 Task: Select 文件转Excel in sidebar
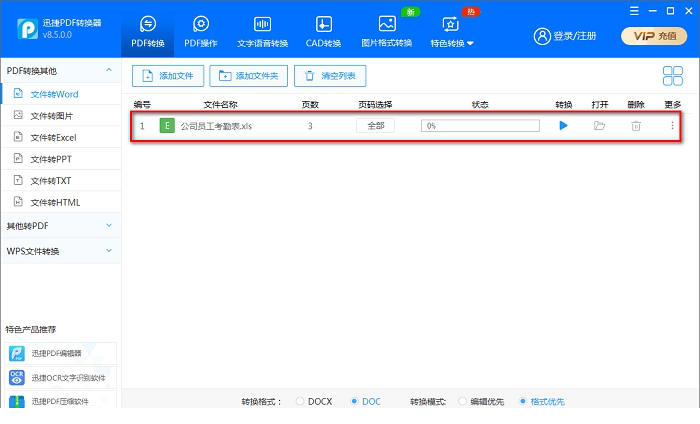[x=61, y=137]
